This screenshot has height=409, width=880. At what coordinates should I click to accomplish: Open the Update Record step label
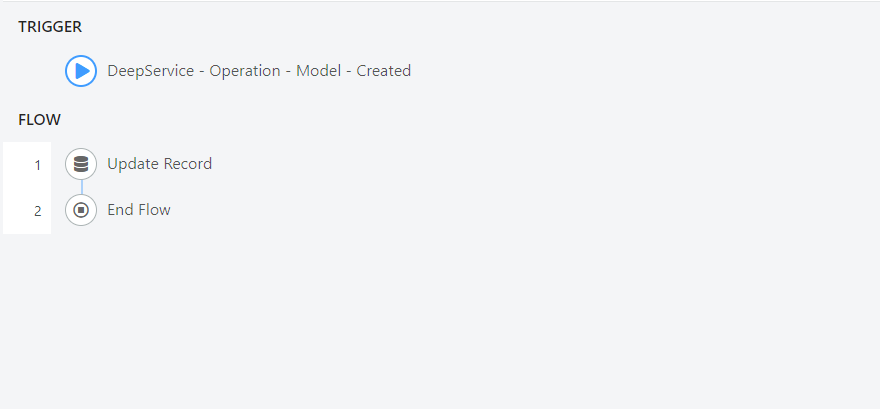click(x=159, y=164)
